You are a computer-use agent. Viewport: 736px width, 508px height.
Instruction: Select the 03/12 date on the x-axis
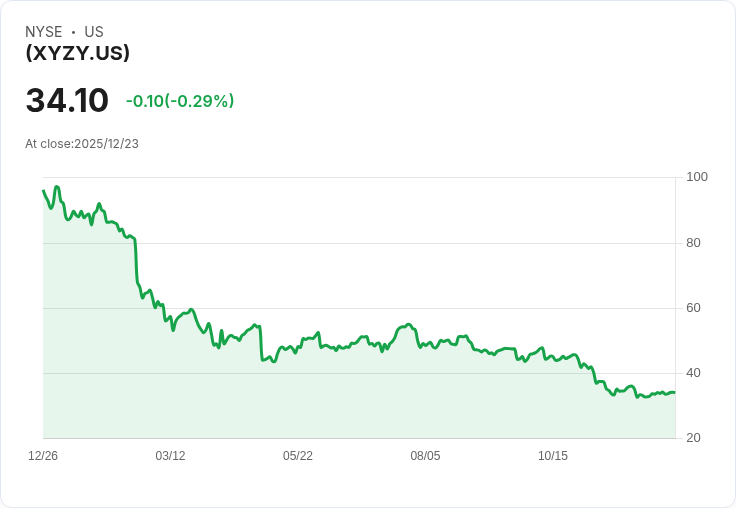[x=170, y=456]
